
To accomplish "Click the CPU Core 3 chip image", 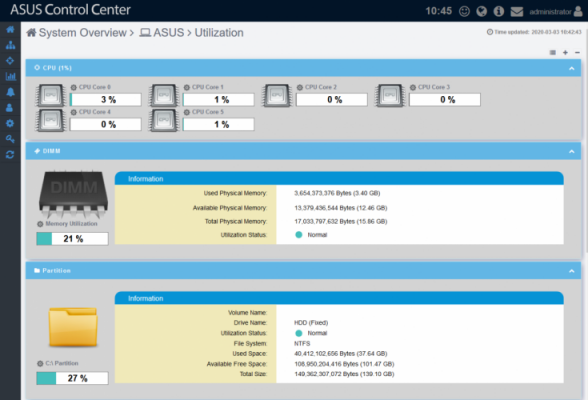I will 390,95.
